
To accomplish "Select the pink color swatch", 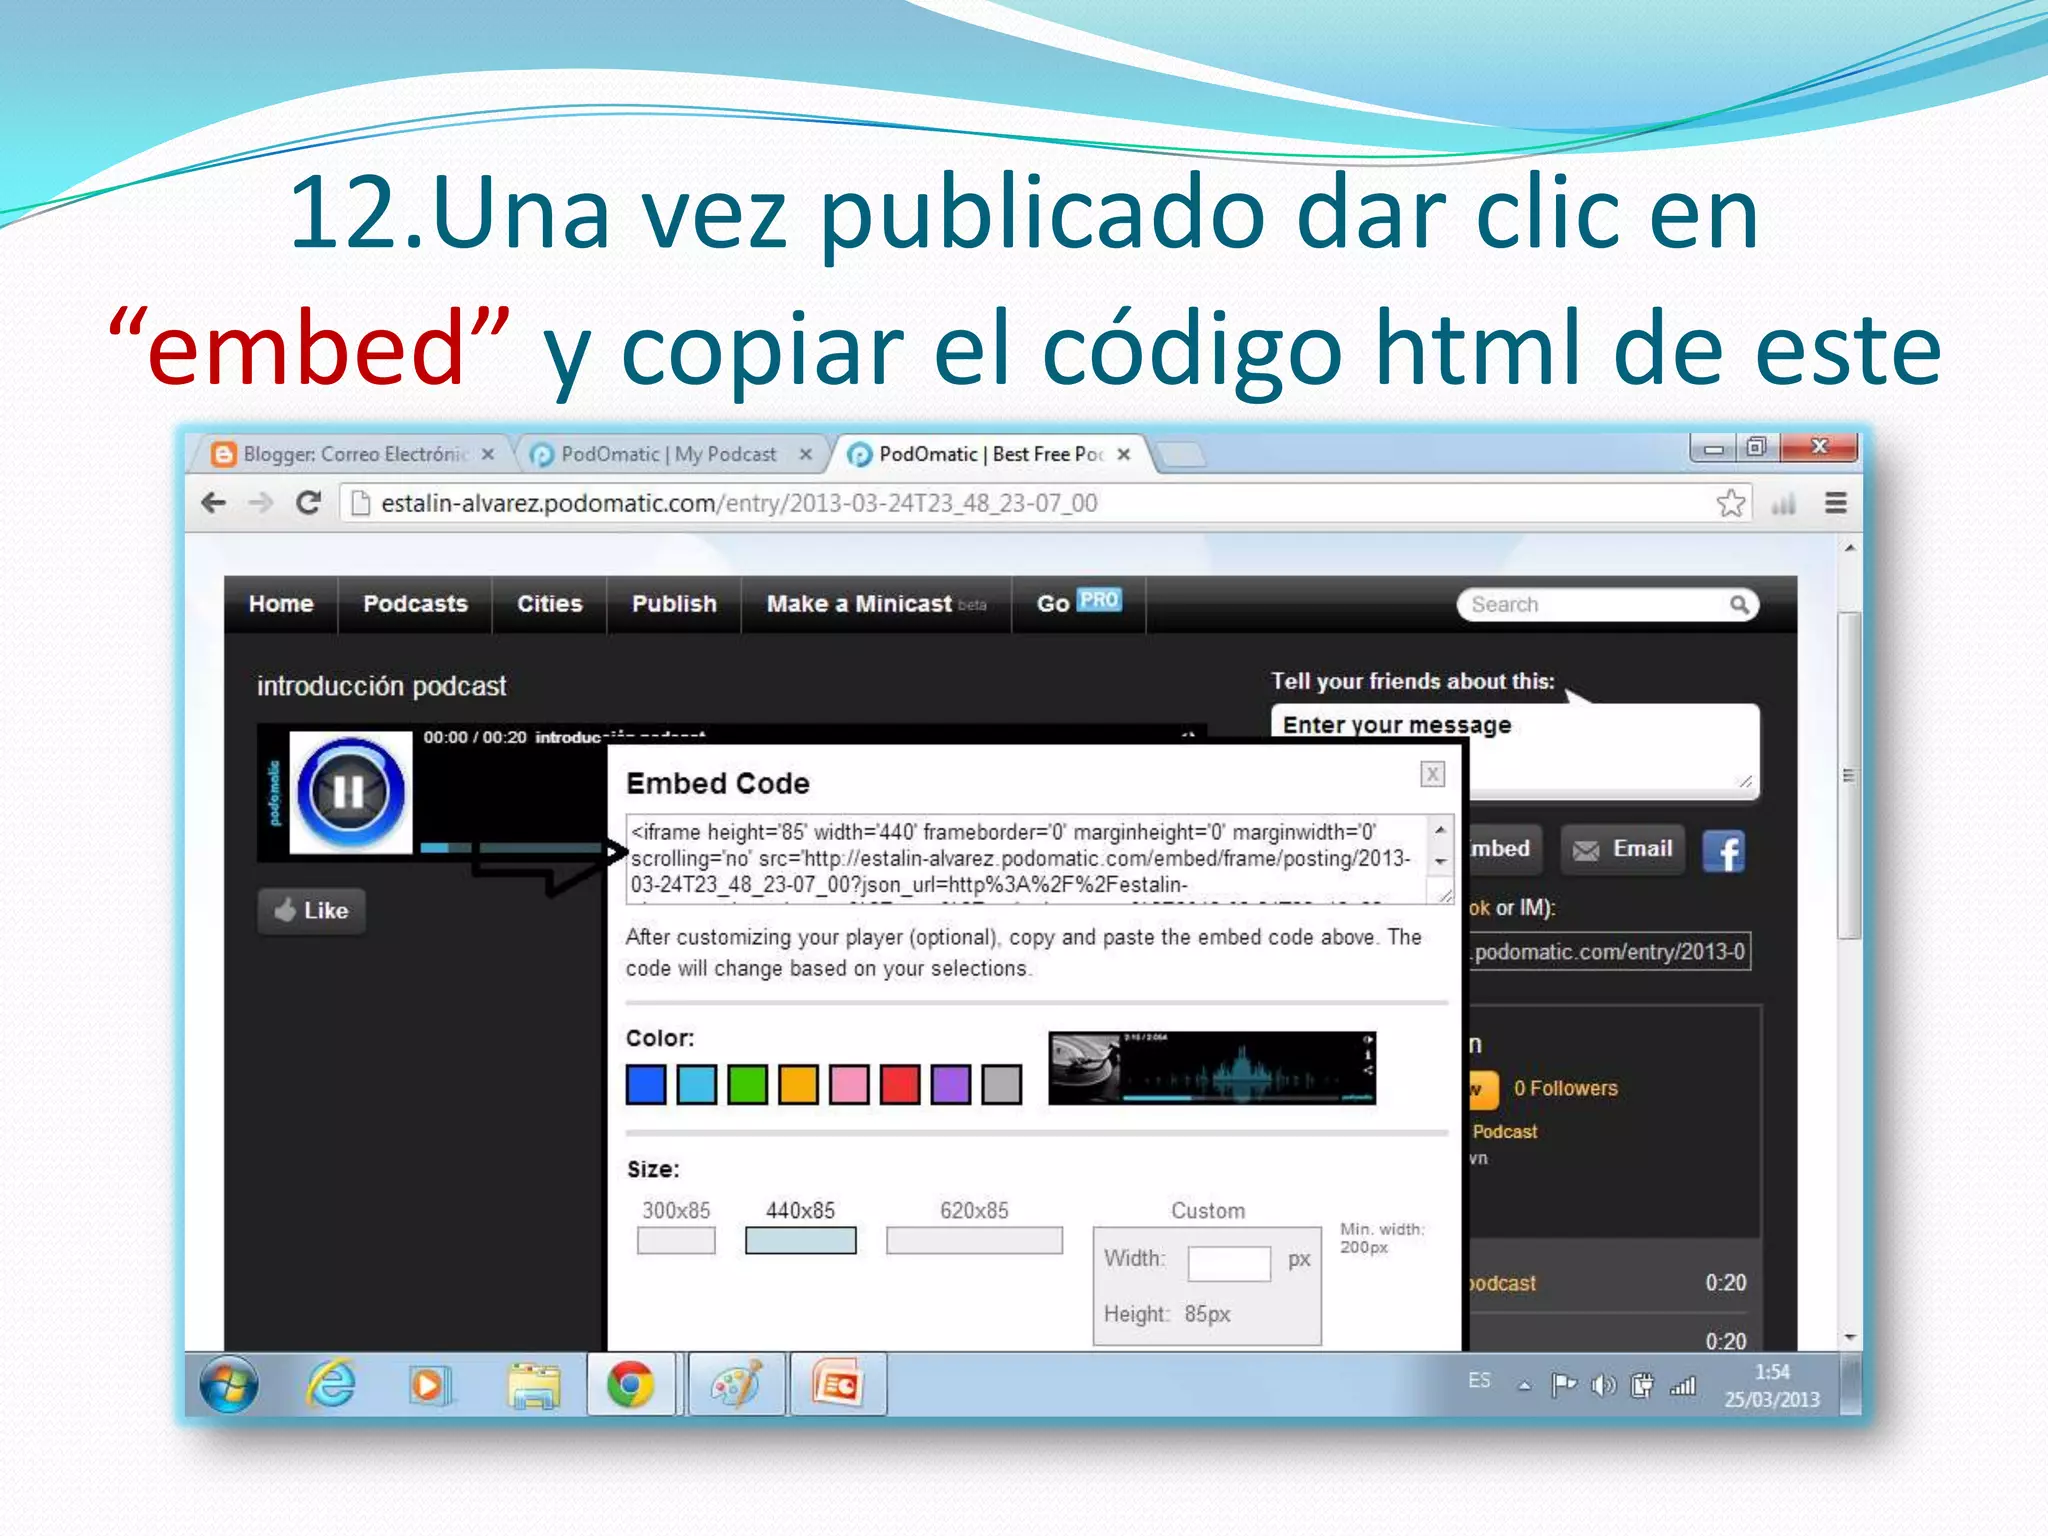I will pos(849,1085).
